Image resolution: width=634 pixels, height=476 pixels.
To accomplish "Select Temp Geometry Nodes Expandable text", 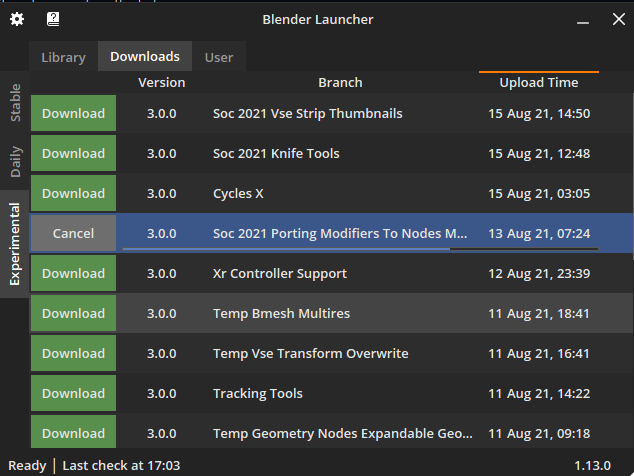I will click(x=342, y=434).
